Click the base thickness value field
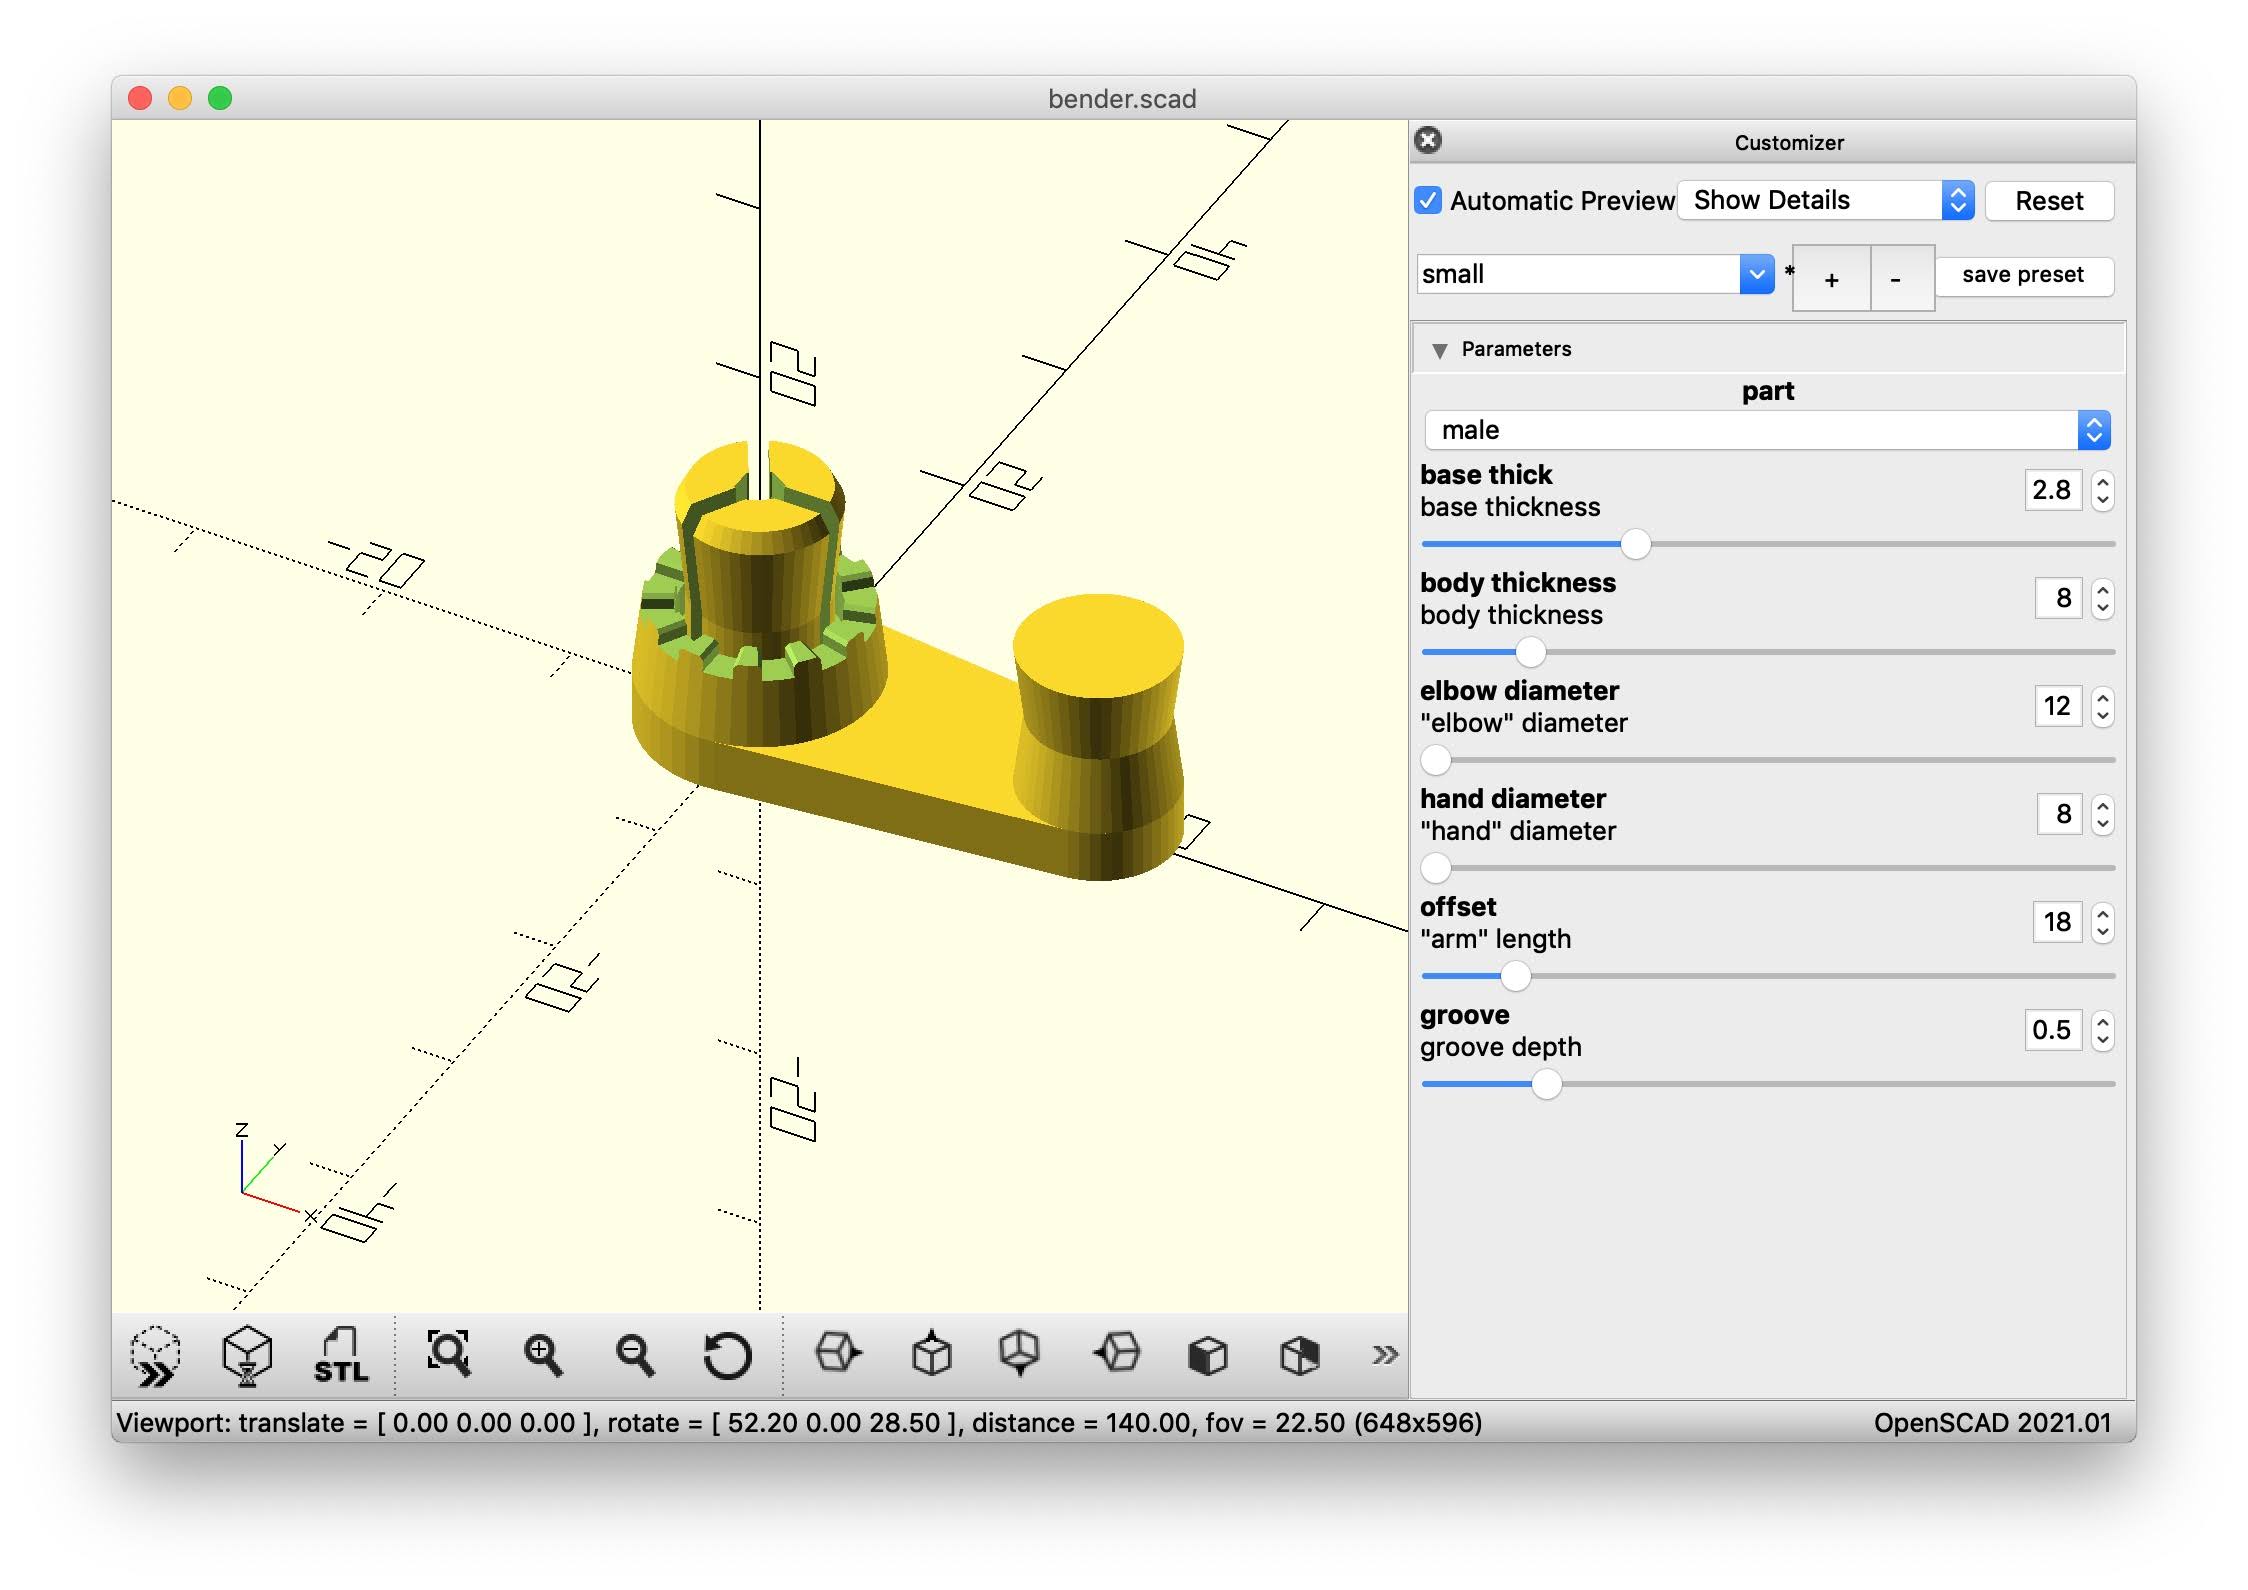Viewport: 2248px width, 1590px height. click(x=2052, y=490)
